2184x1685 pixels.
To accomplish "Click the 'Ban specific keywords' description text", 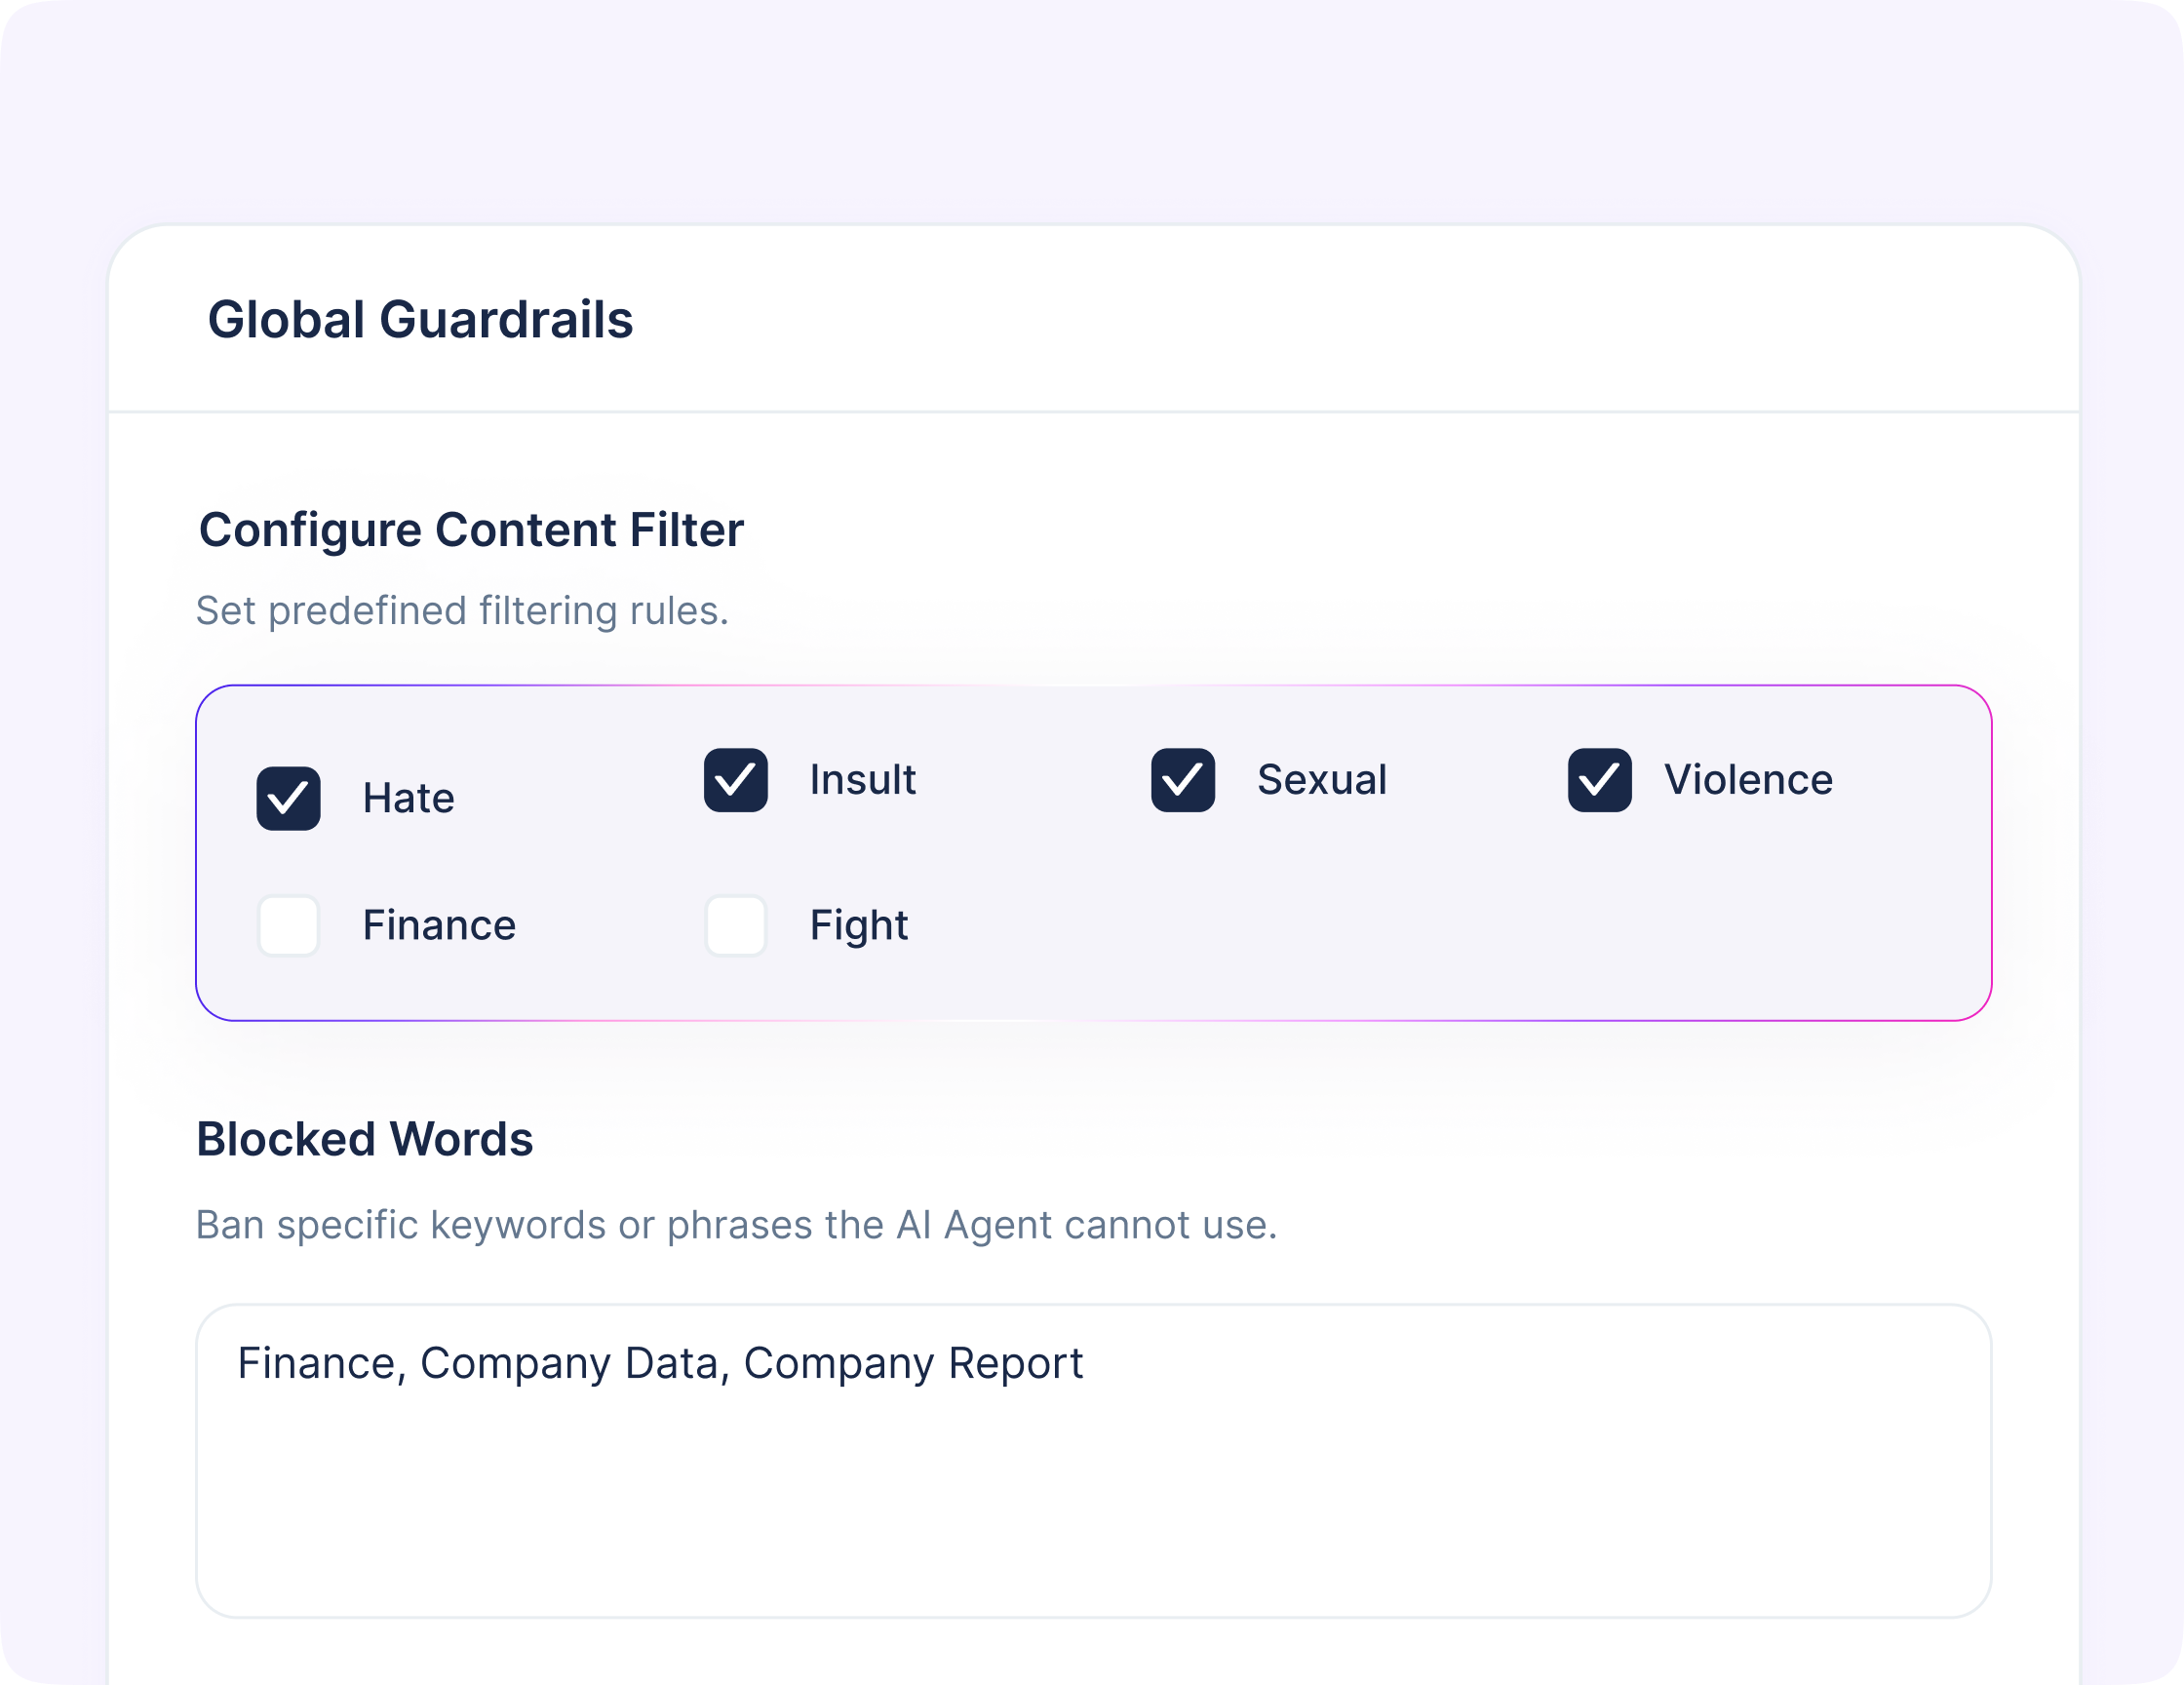I will click(x=736, y=1225).
